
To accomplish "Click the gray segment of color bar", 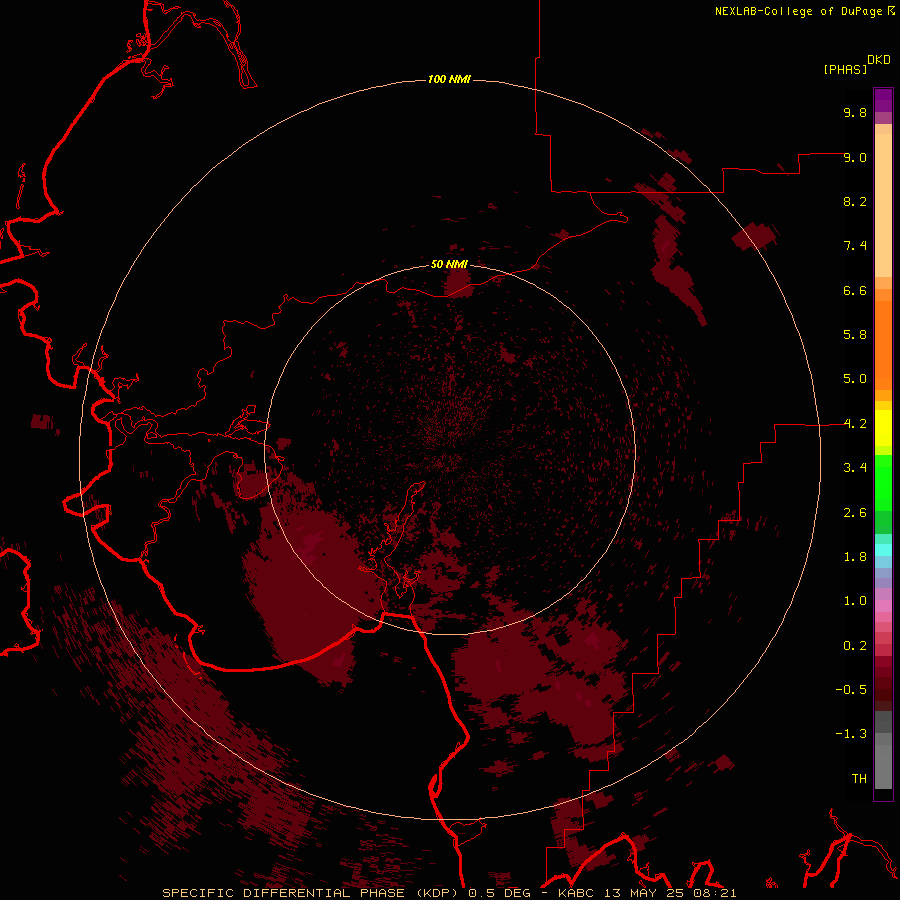I will 883,752.
